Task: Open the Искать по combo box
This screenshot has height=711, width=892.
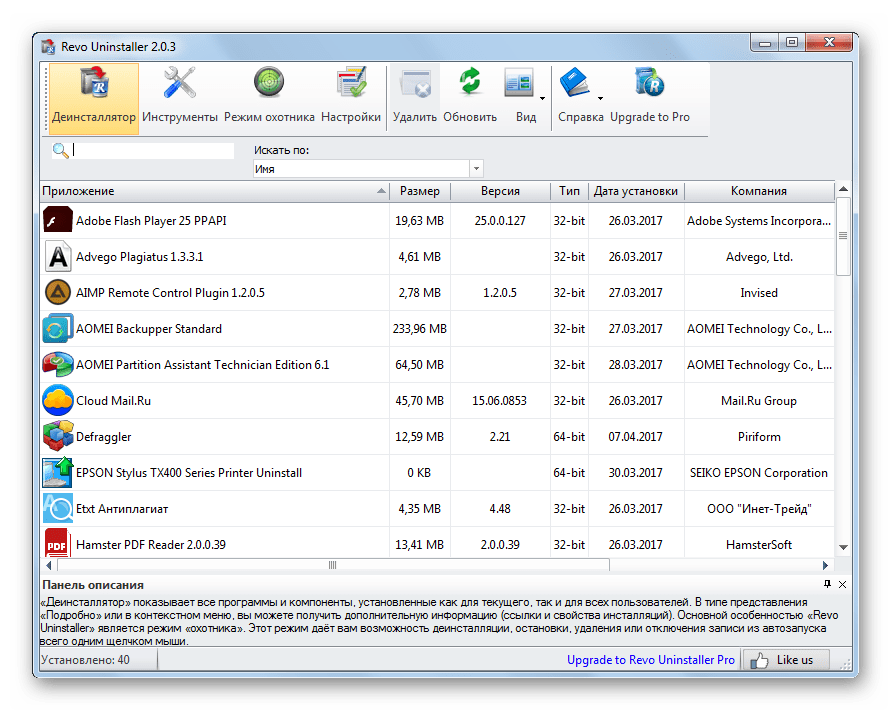Action: point(368,169)
